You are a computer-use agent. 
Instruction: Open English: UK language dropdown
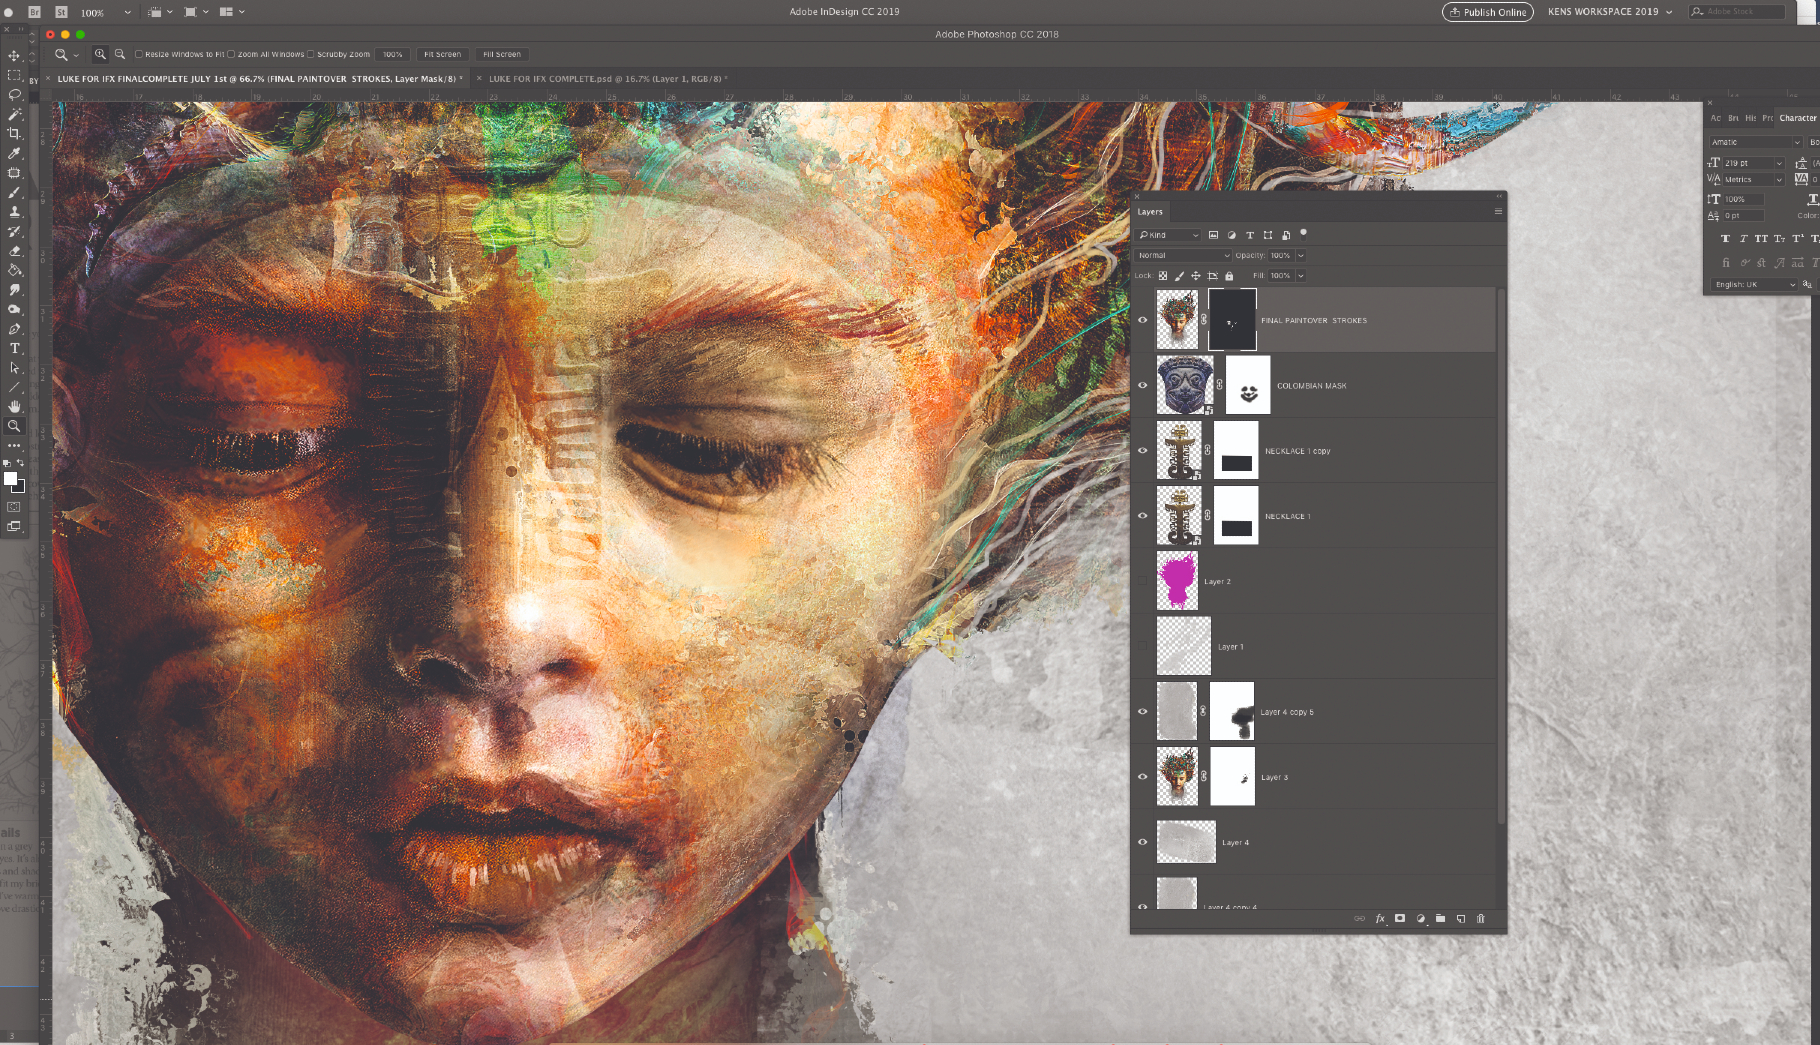pos(1756,284)
